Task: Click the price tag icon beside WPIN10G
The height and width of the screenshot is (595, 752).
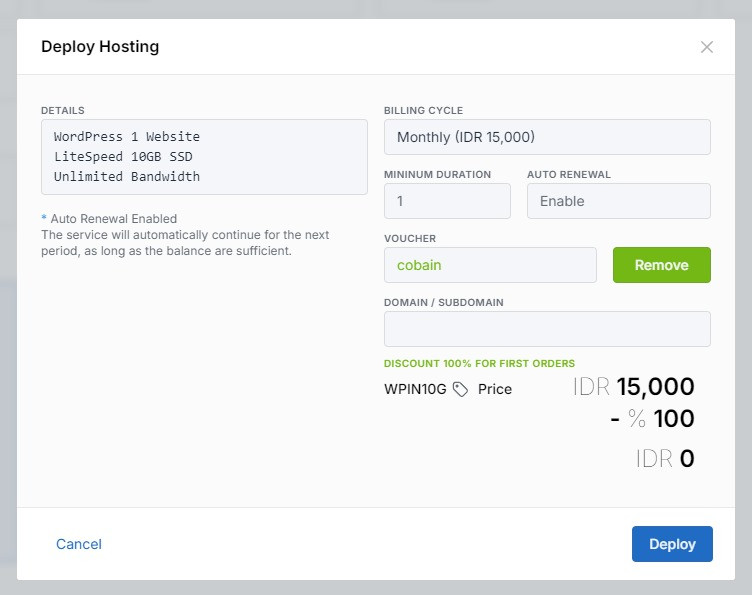Action: [x=460, y=389]
